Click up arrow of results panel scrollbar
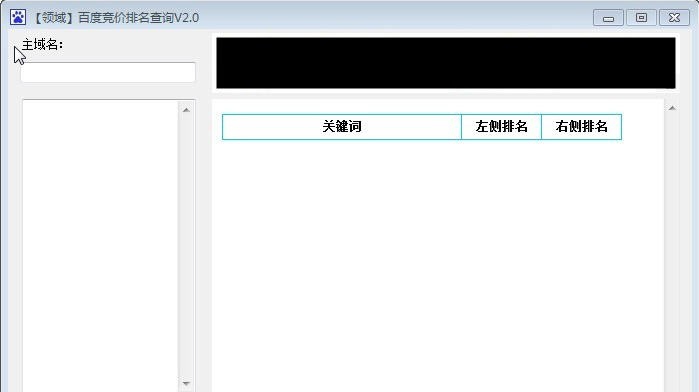The width and height of the screenshot is (699, 392). pos(672,108)
